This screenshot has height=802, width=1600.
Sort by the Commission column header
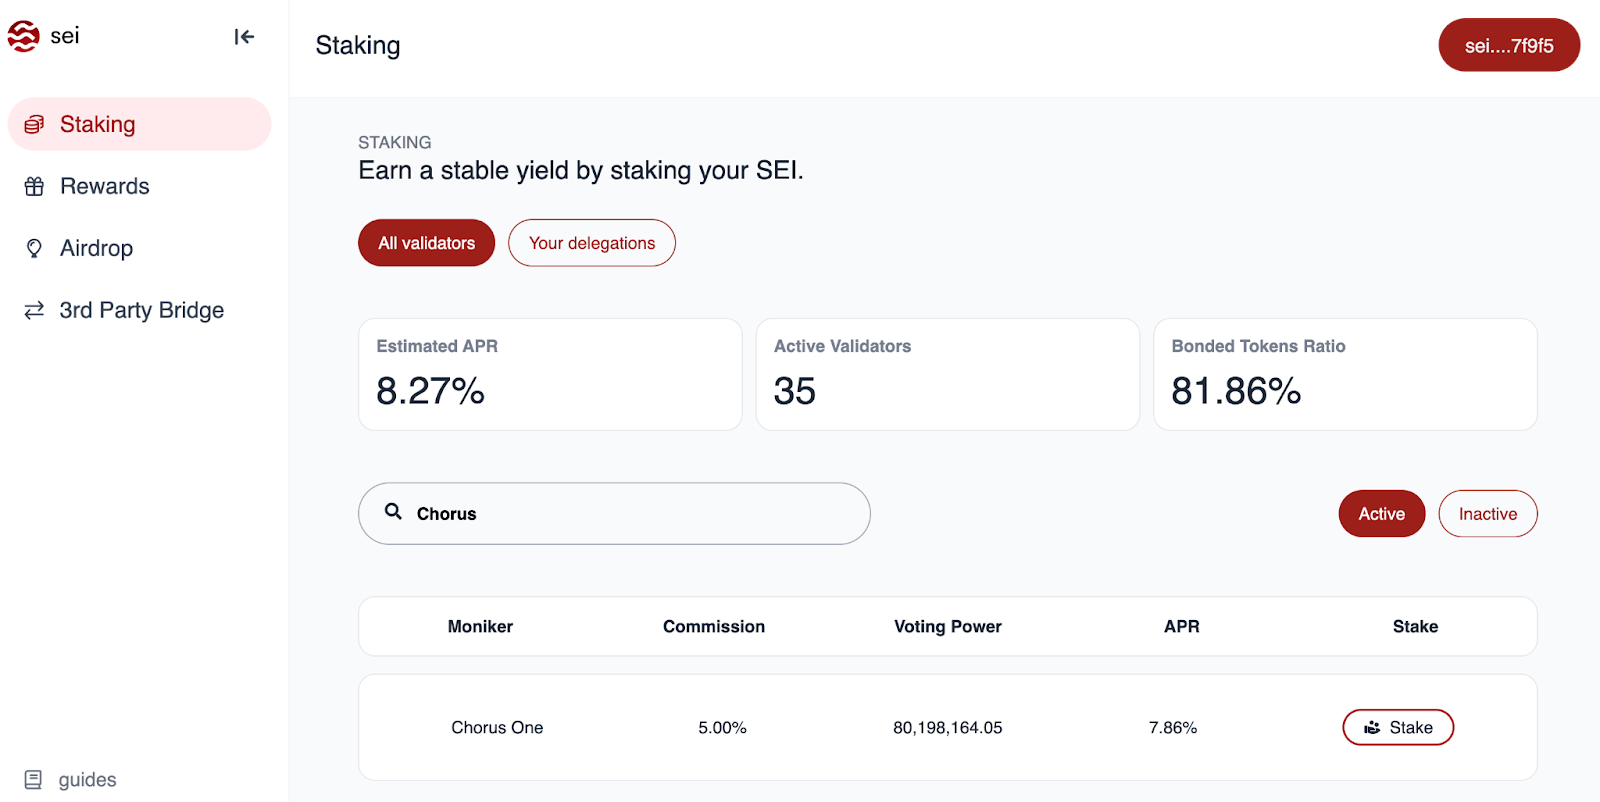713,627
